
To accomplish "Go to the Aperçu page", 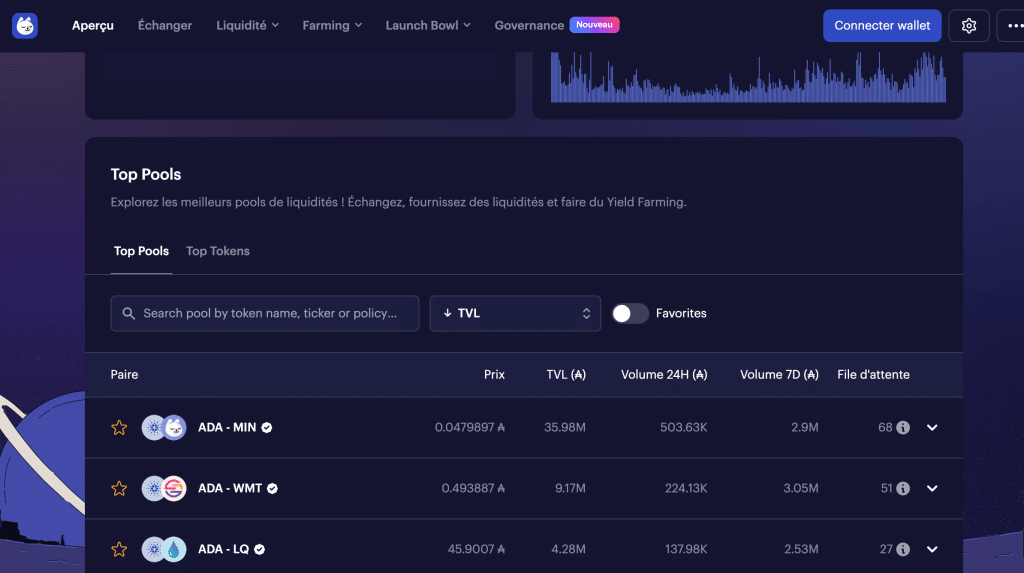I will point(93,25).
